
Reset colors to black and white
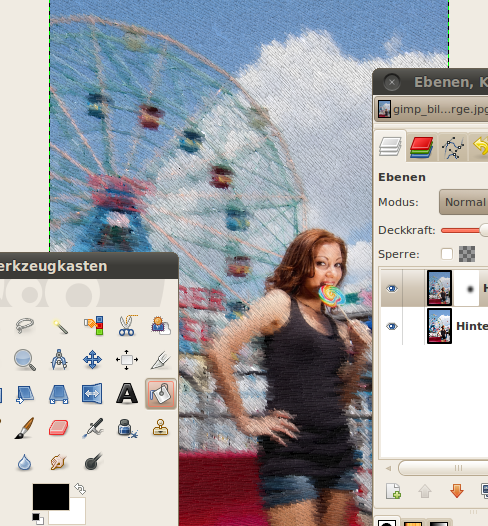click(x=38, y=519)
